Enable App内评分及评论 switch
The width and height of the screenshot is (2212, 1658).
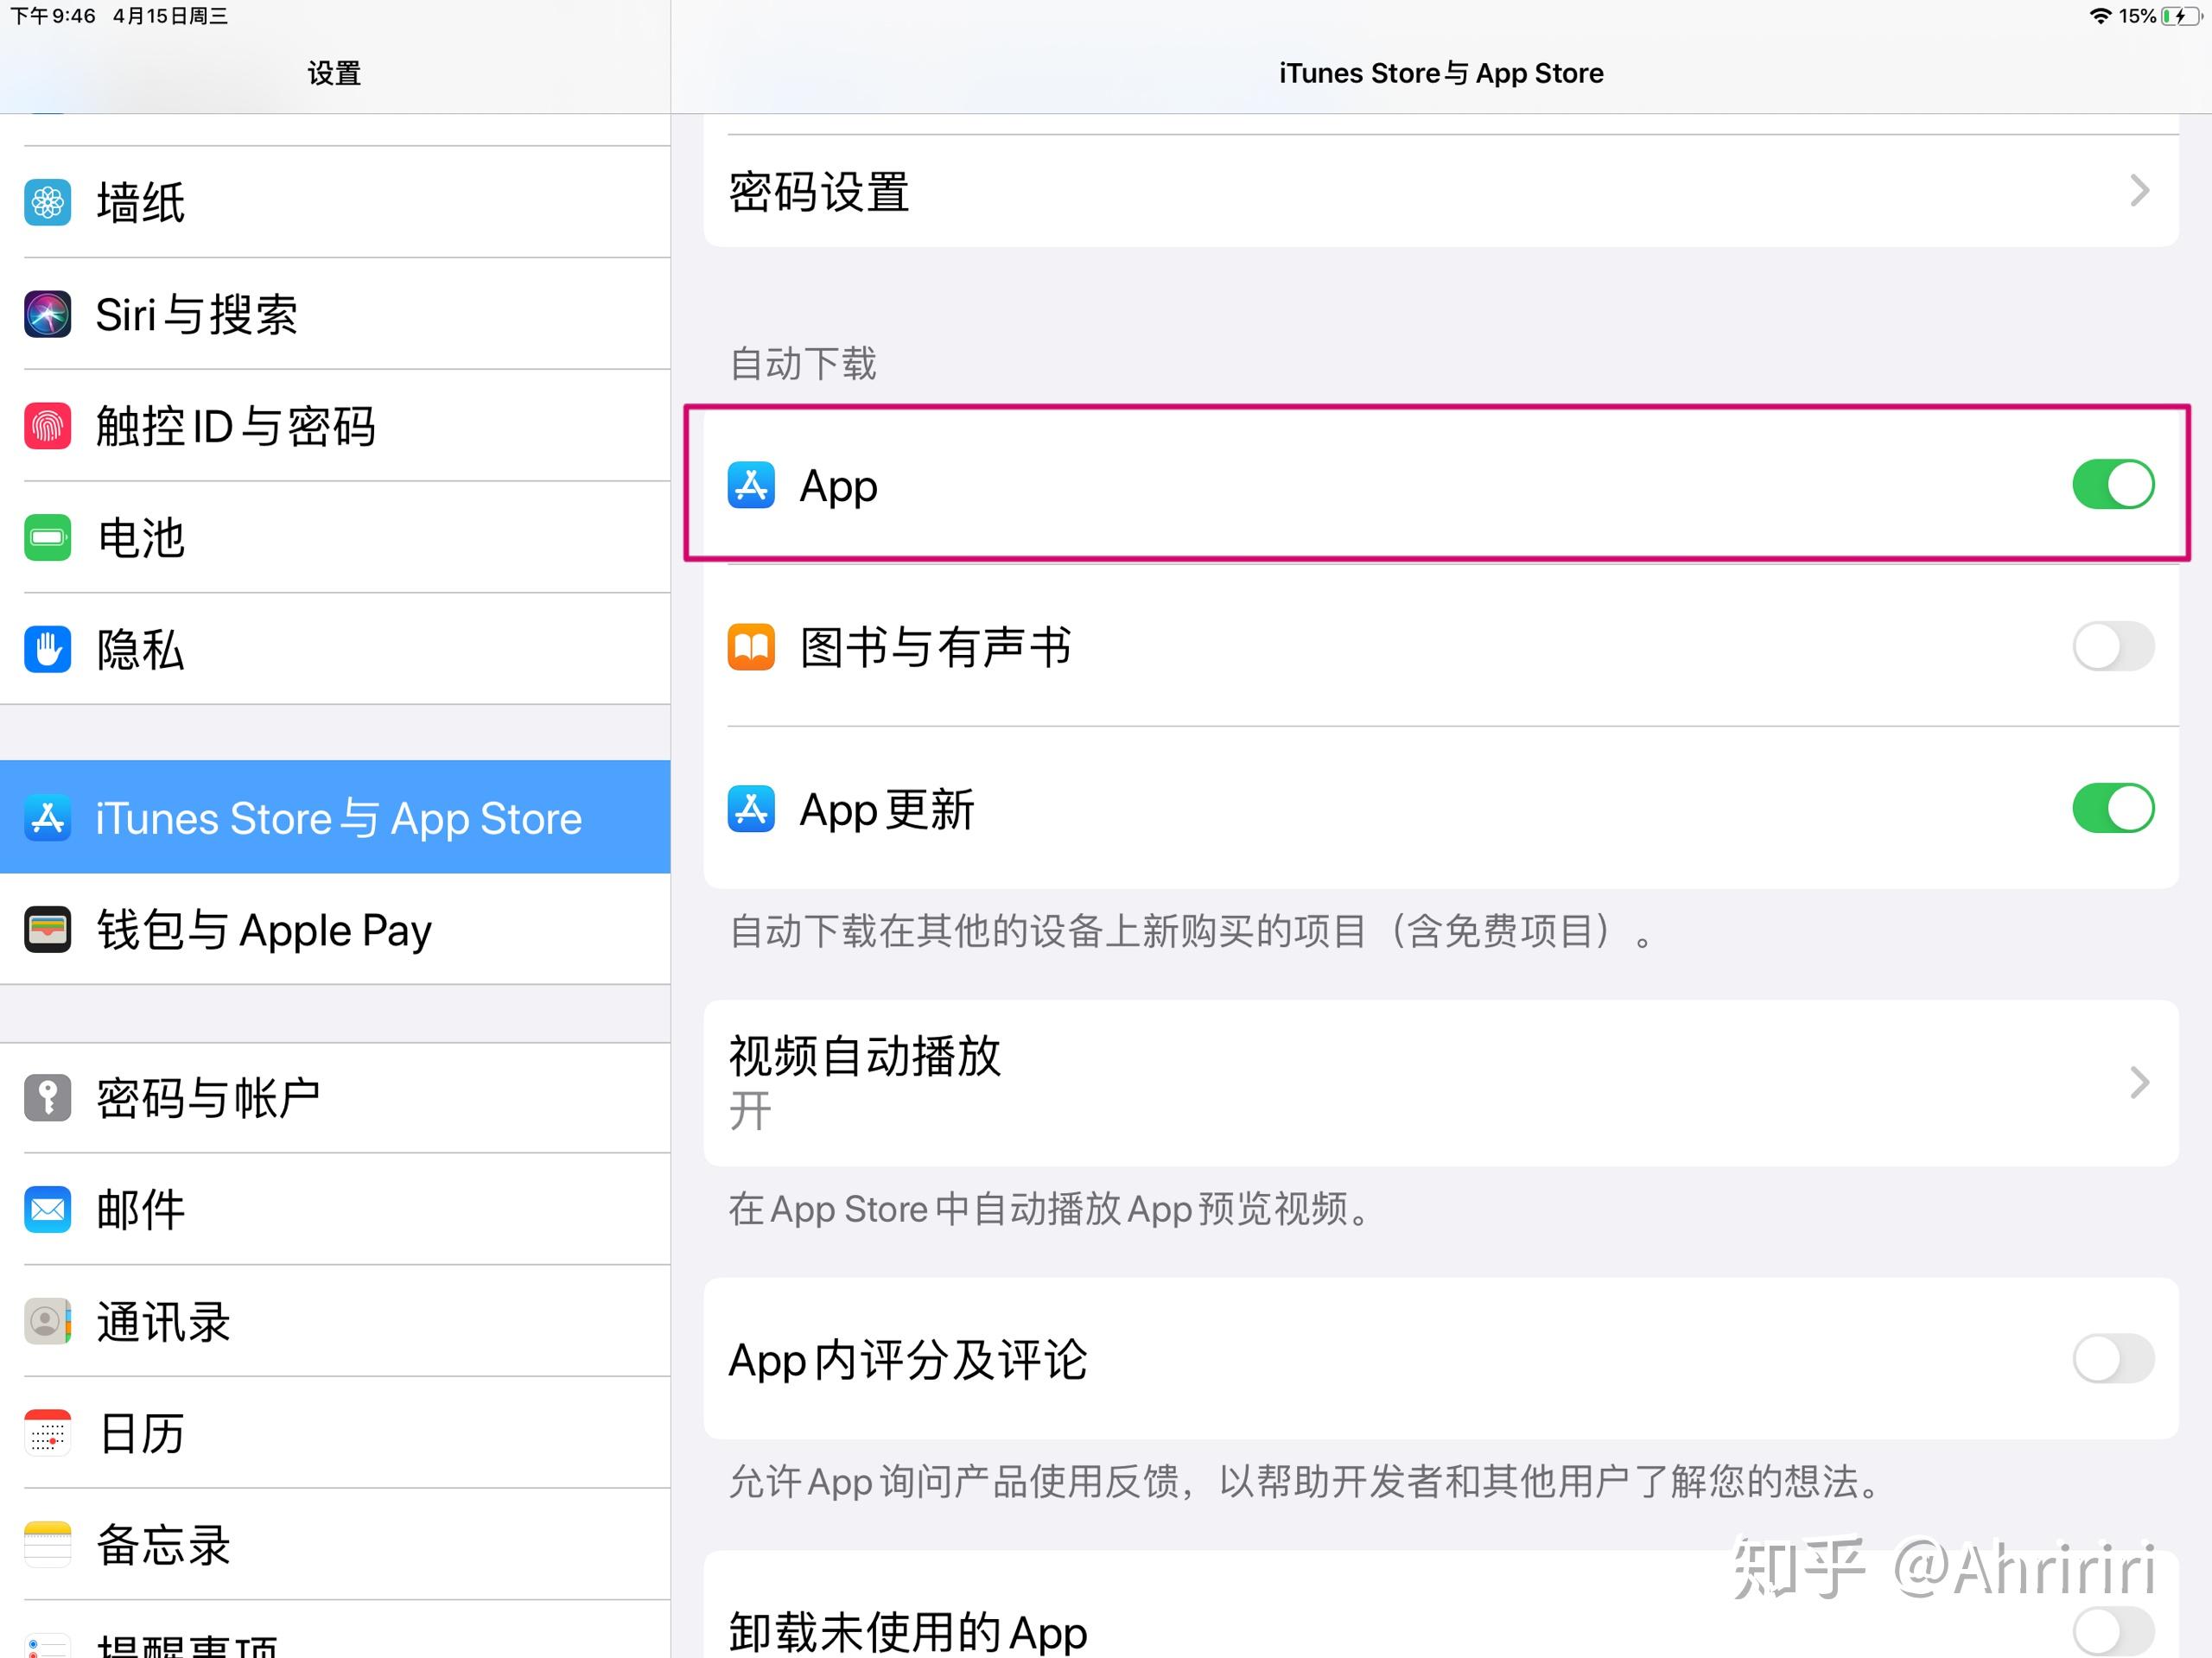click(2113, 1359)
